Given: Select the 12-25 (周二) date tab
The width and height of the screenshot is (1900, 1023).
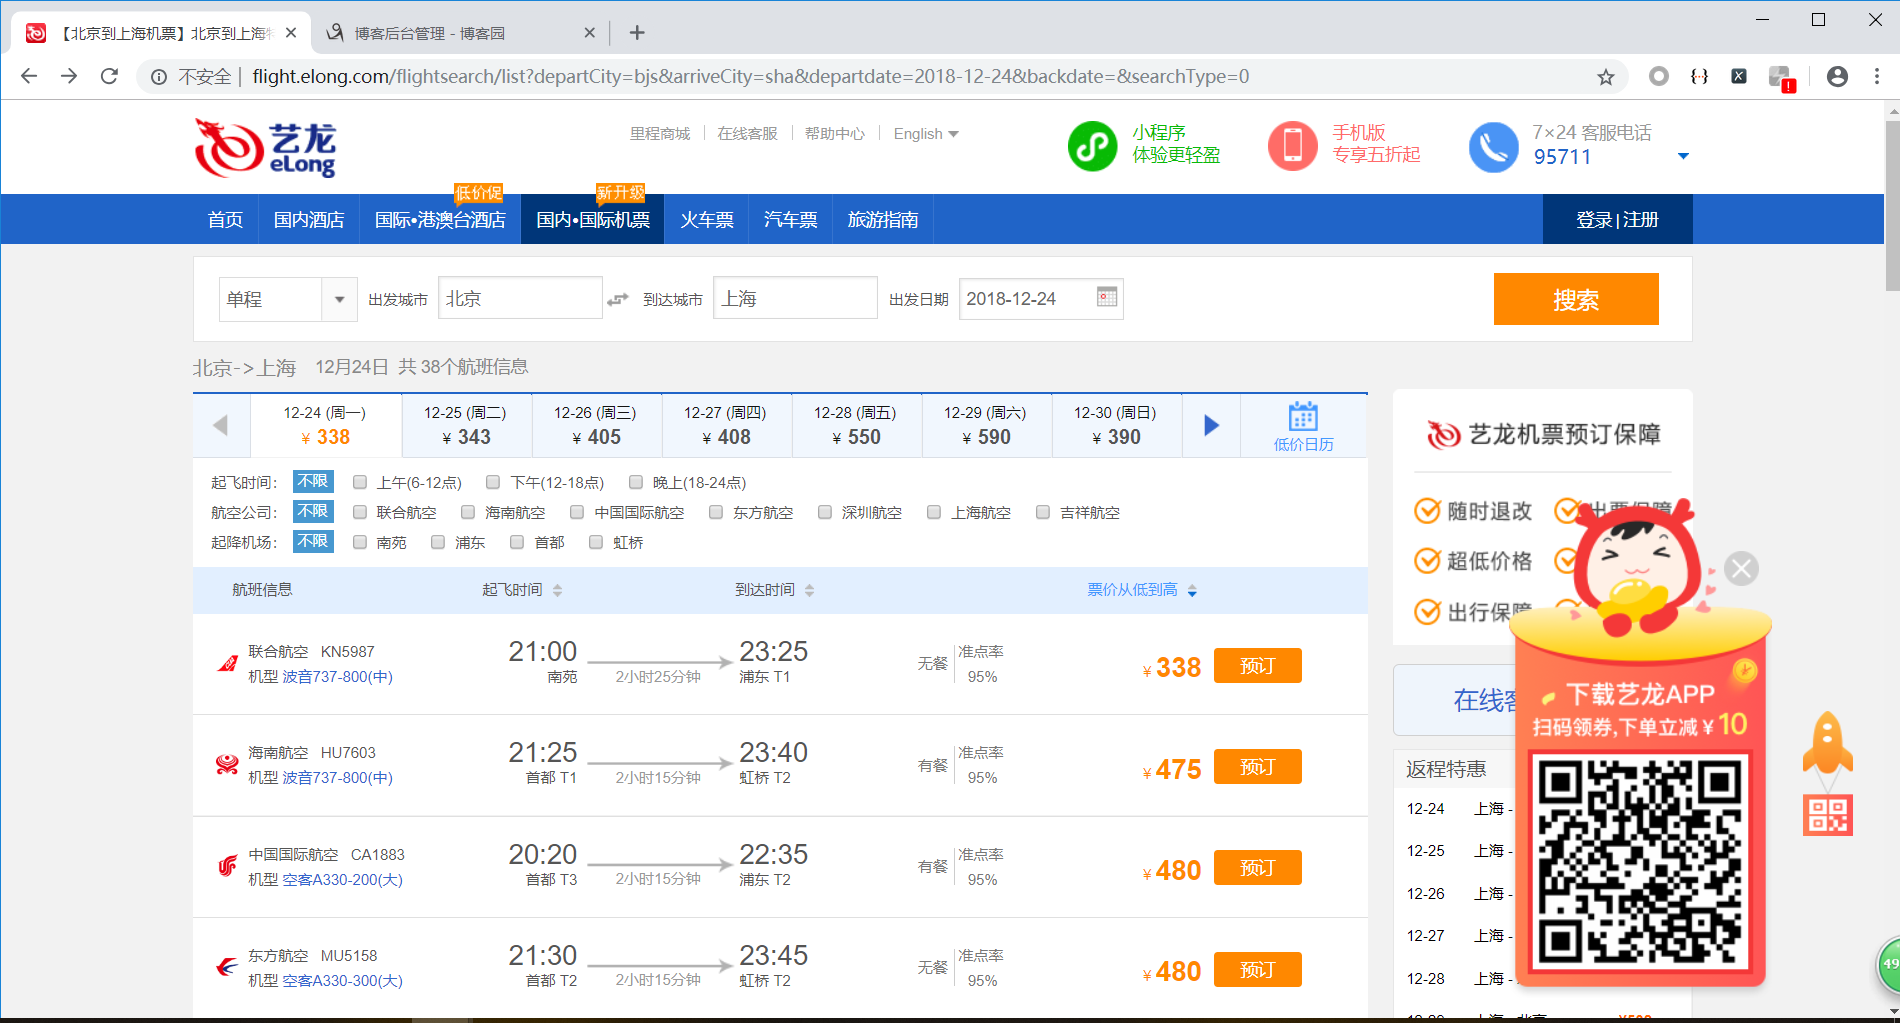Looking at the screenshot, I should 466,425.
